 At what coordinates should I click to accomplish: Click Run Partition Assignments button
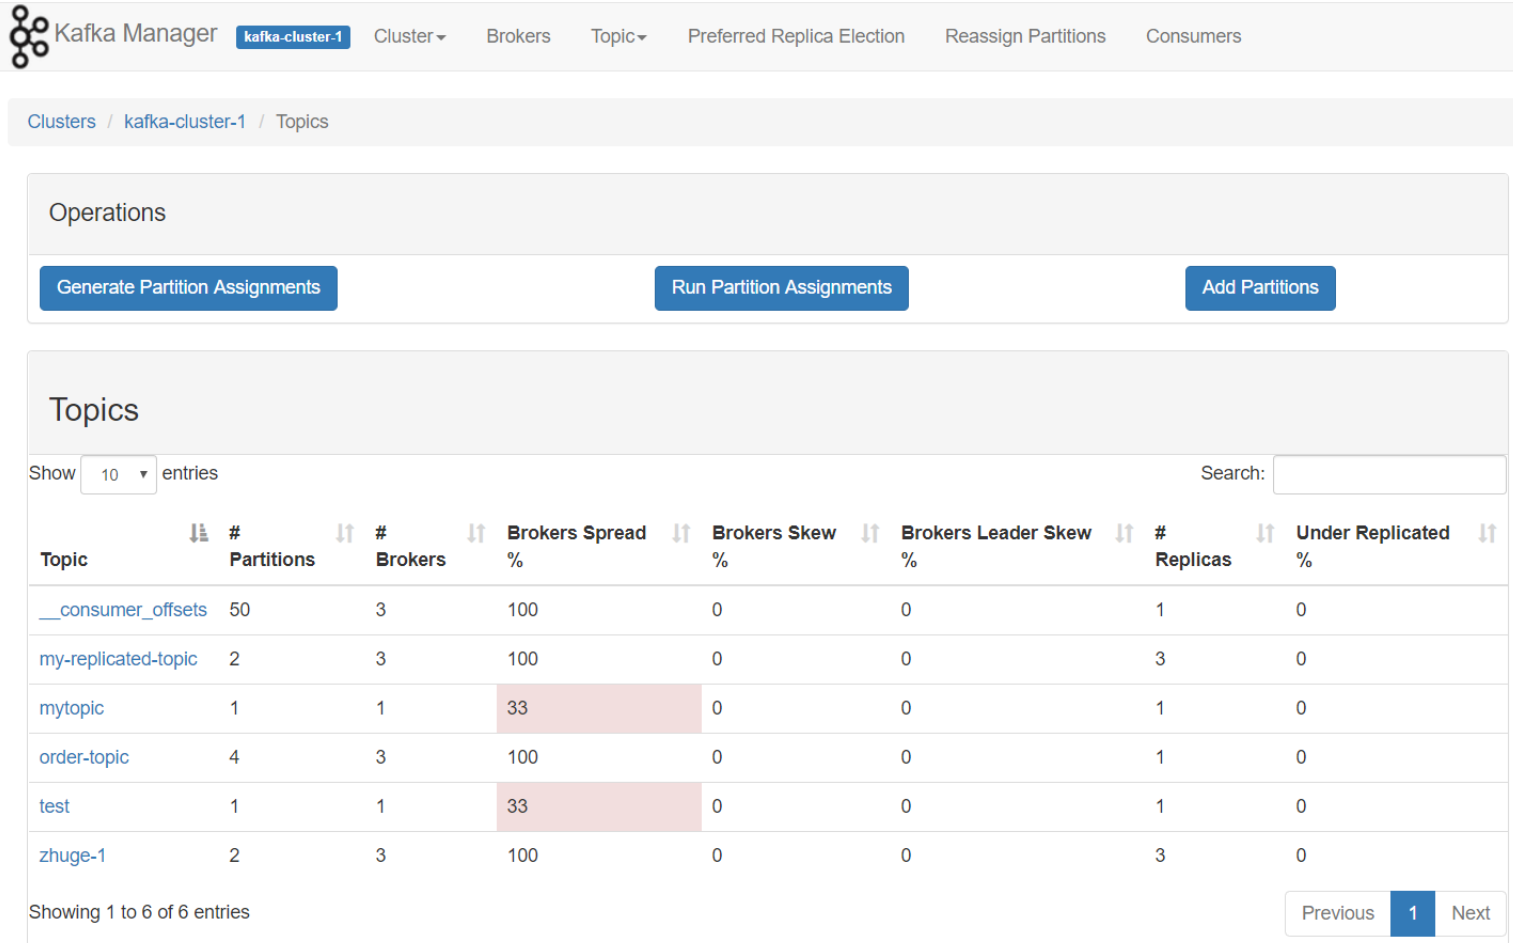[781, 288]
